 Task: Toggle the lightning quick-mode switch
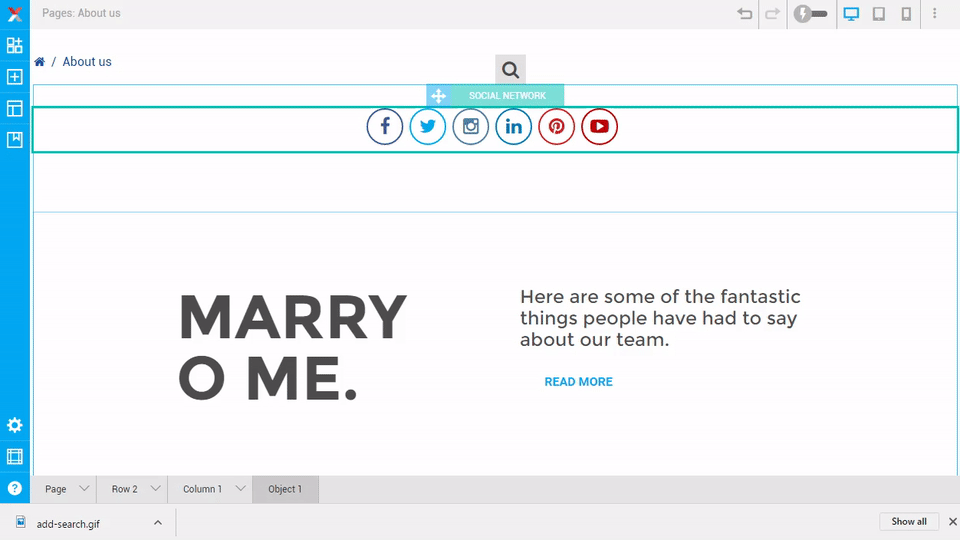click(x=810, y=14)
